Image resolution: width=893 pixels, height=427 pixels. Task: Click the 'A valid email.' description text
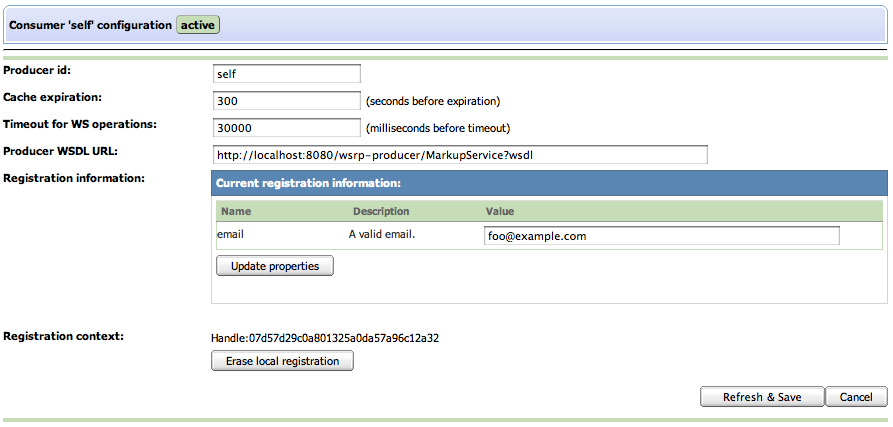point(382,234)
